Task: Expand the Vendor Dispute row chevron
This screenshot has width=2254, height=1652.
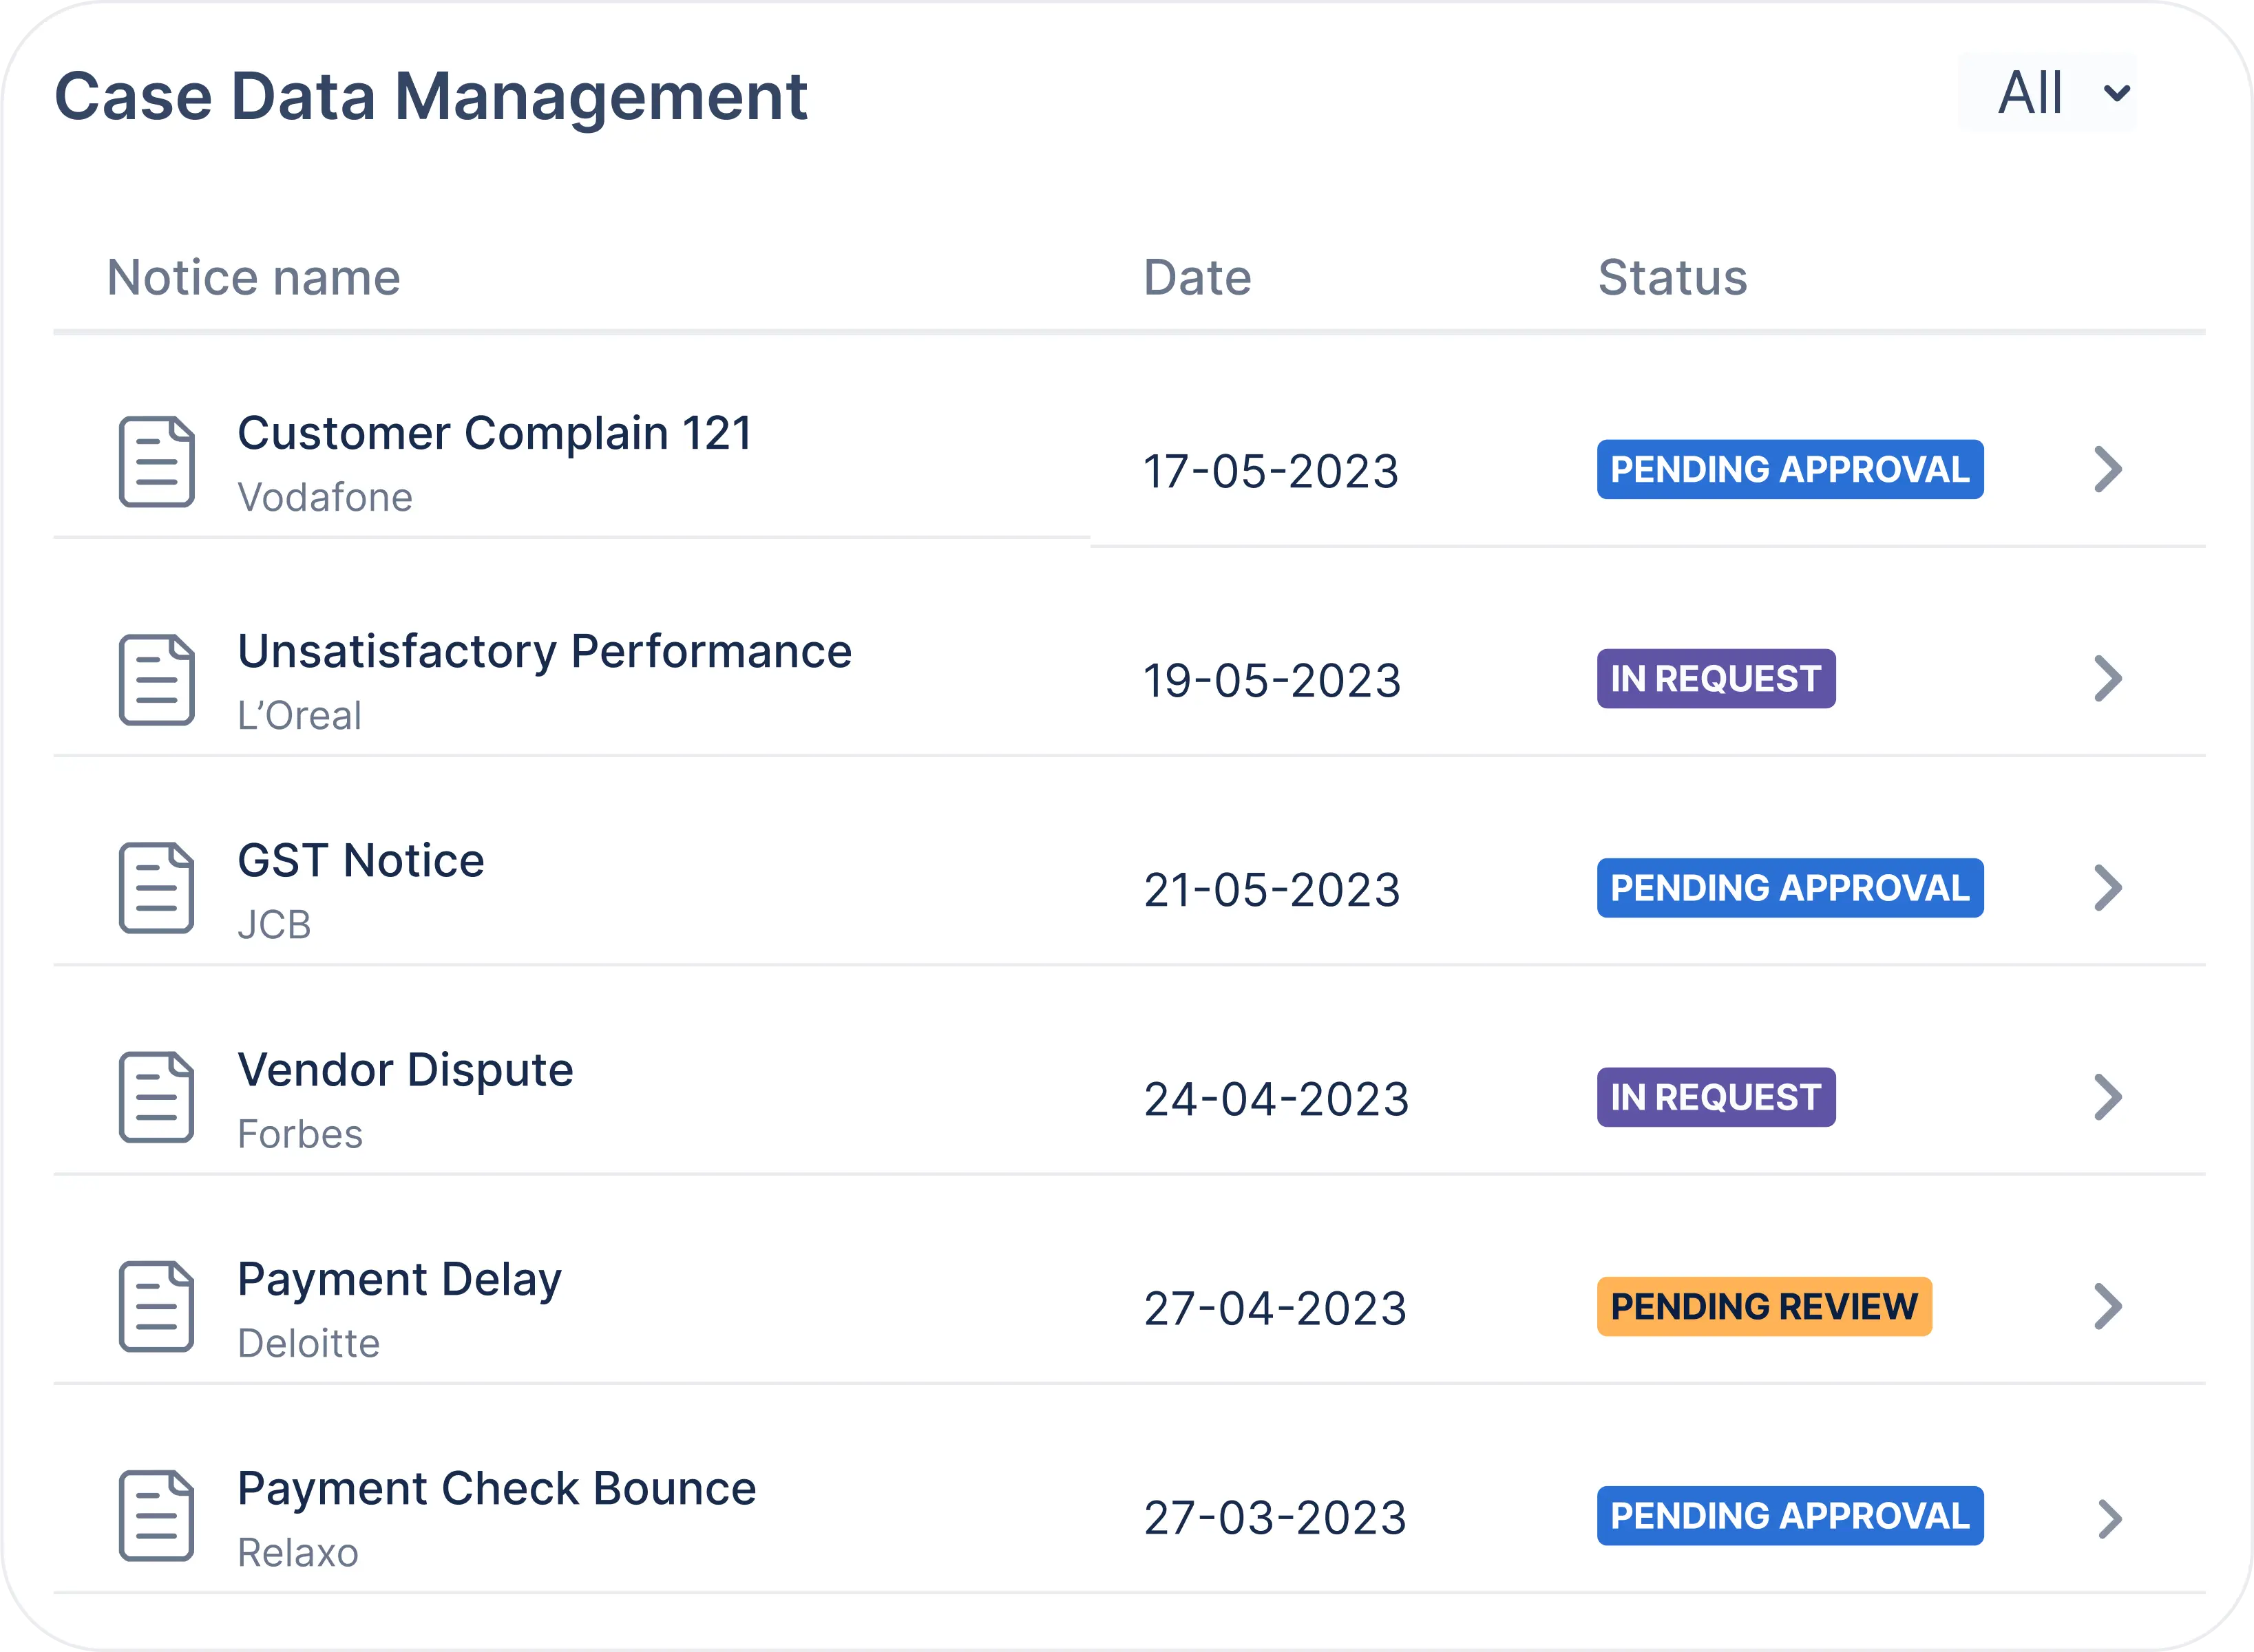Action: click(x=2108, y=1097)
